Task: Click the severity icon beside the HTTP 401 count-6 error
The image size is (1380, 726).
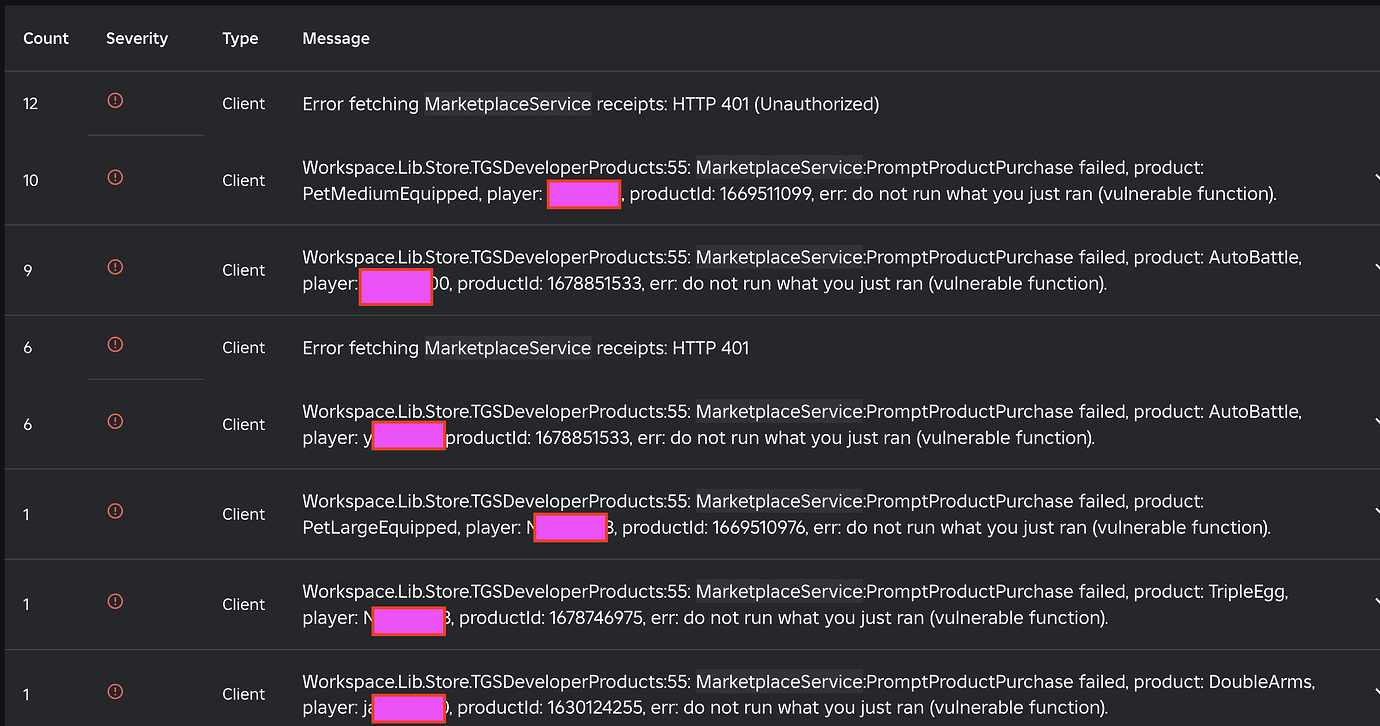Action: (x=114, y=344)
